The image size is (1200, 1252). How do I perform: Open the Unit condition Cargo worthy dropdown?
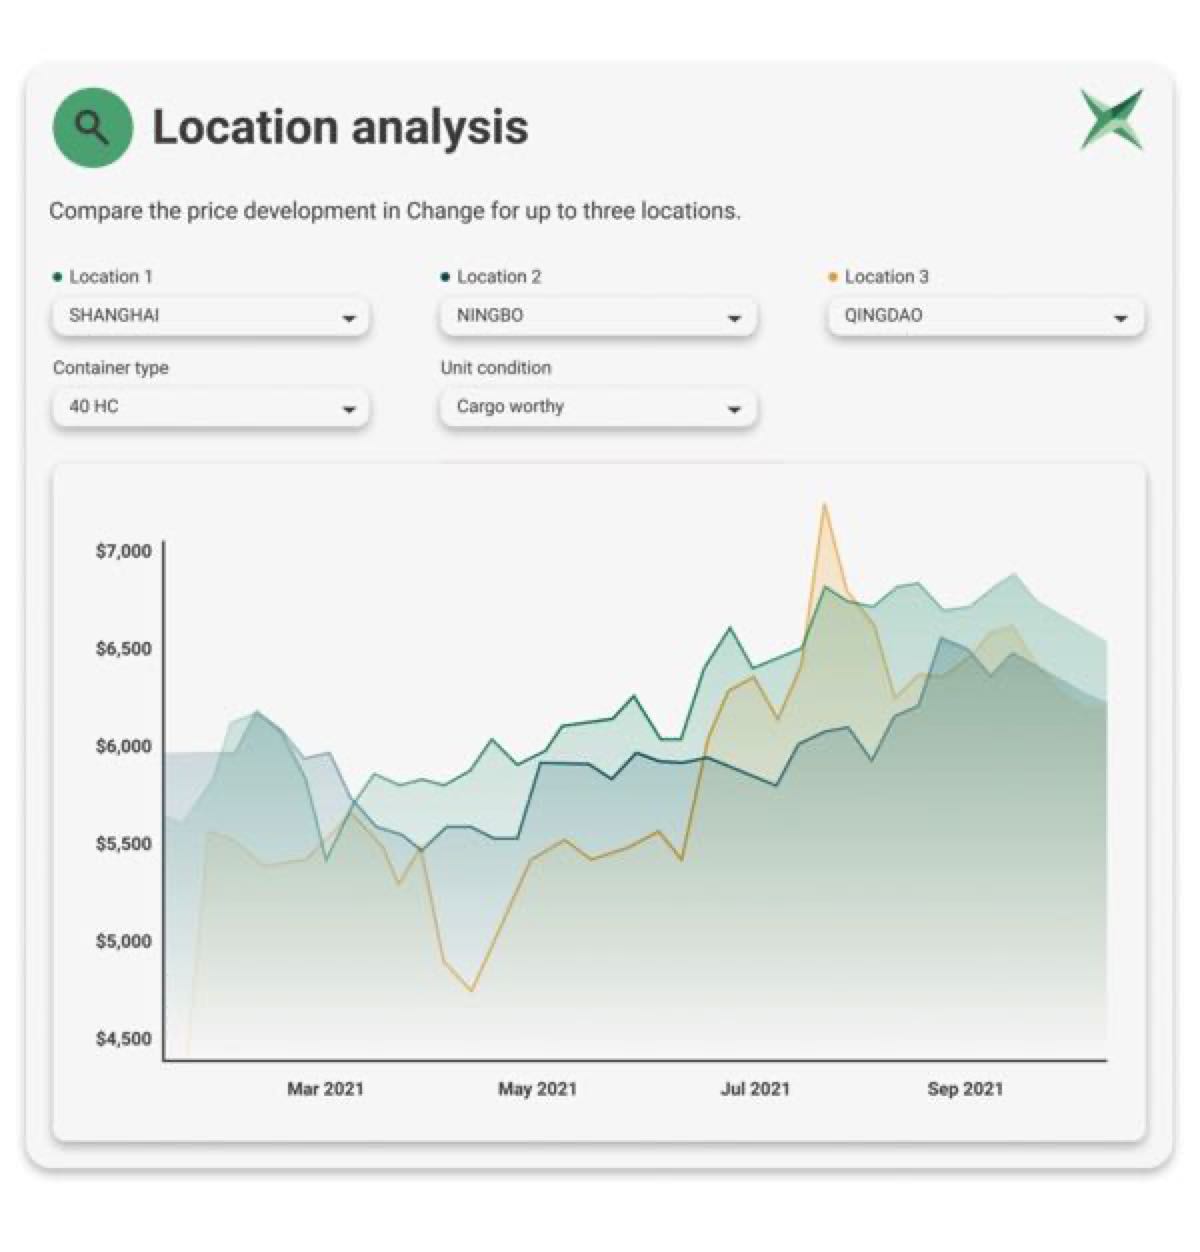tap(598, 407)
